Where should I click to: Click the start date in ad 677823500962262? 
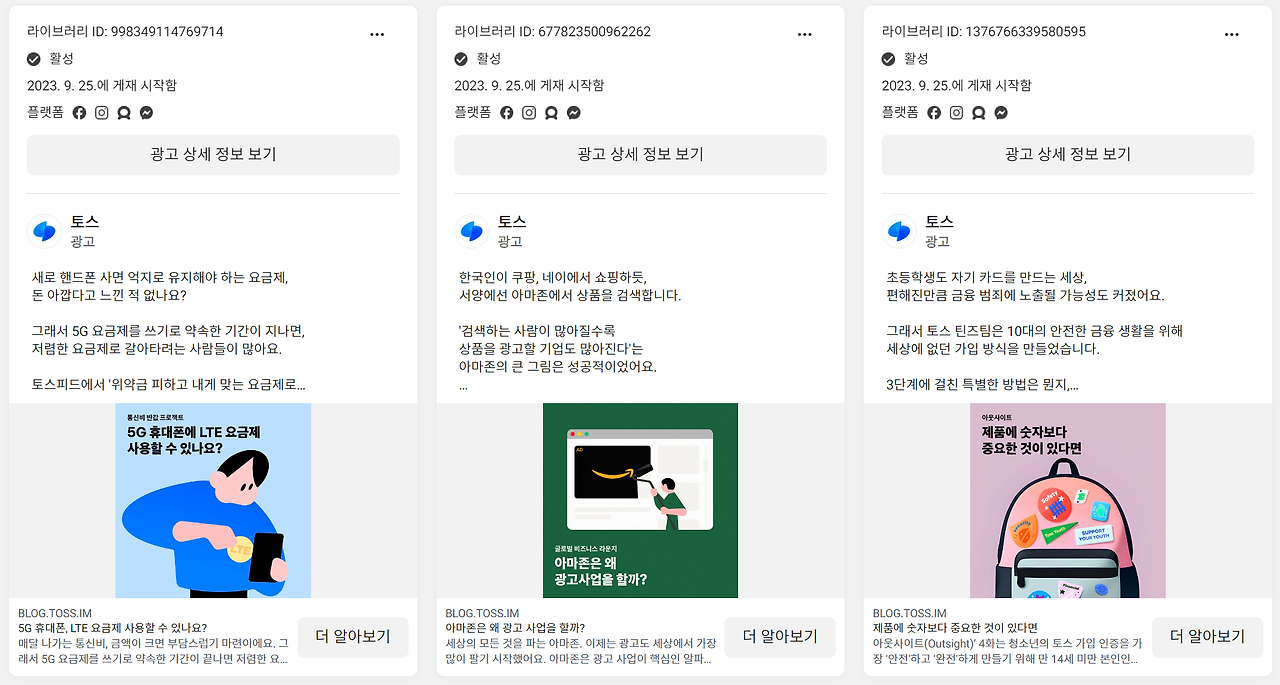[529, 86]
